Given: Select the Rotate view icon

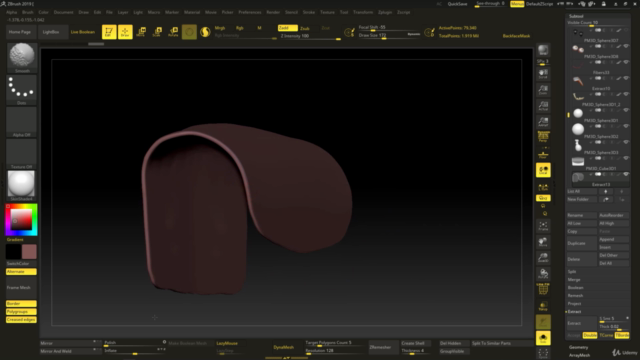Looking at the screenshot, I should click(543, 273).
